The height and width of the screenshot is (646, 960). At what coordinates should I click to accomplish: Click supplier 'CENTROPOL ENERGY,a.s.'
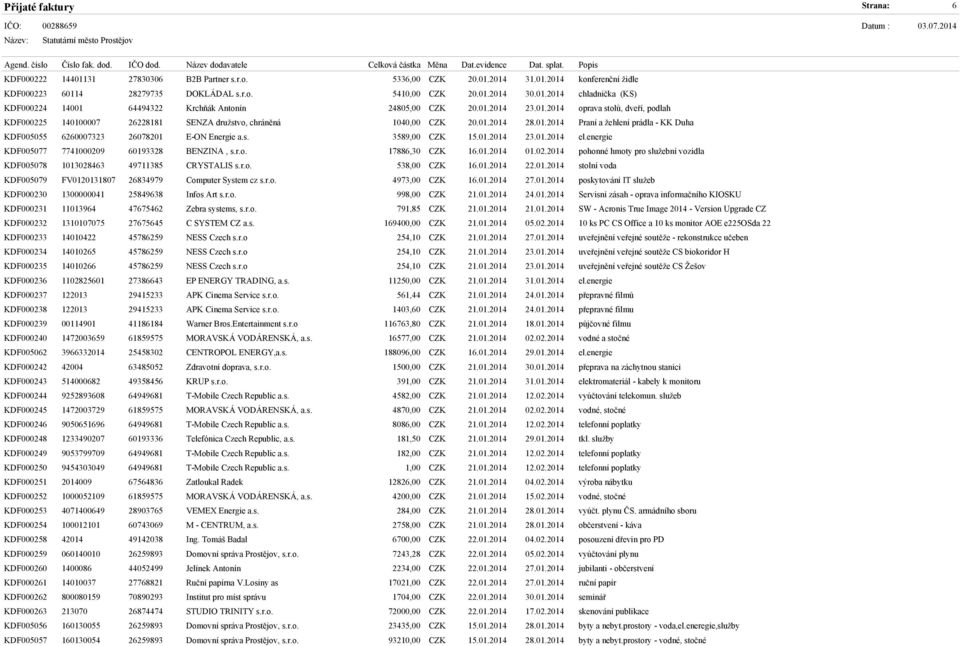click(x=236, y=353)
